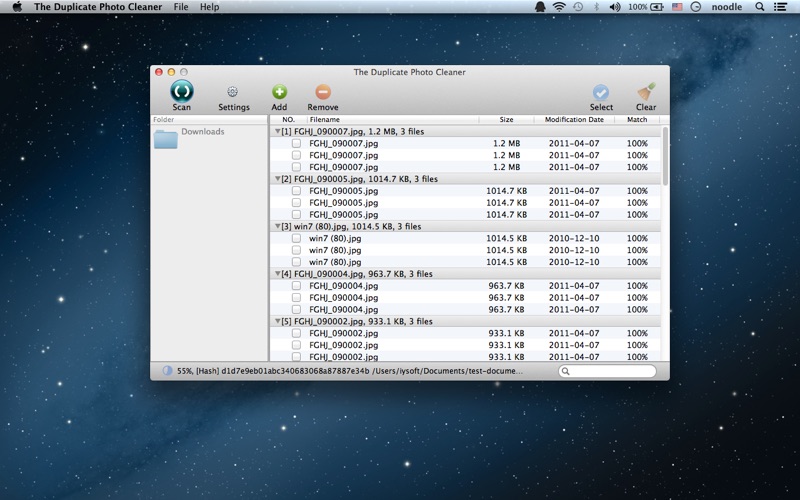This screenshot has width=800, height=500.
Task: Click the 2010-12-10 date in third win7 row
Action: 574,262
